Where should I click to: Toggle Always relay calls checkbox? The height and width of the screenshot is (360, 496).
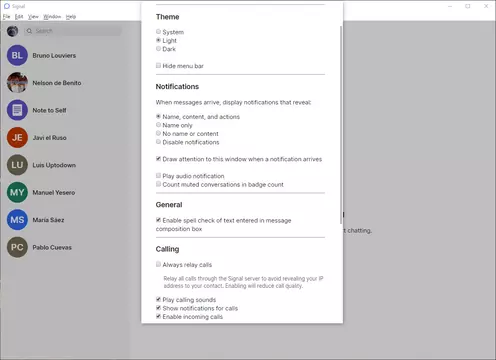click(x=158, y=264)
